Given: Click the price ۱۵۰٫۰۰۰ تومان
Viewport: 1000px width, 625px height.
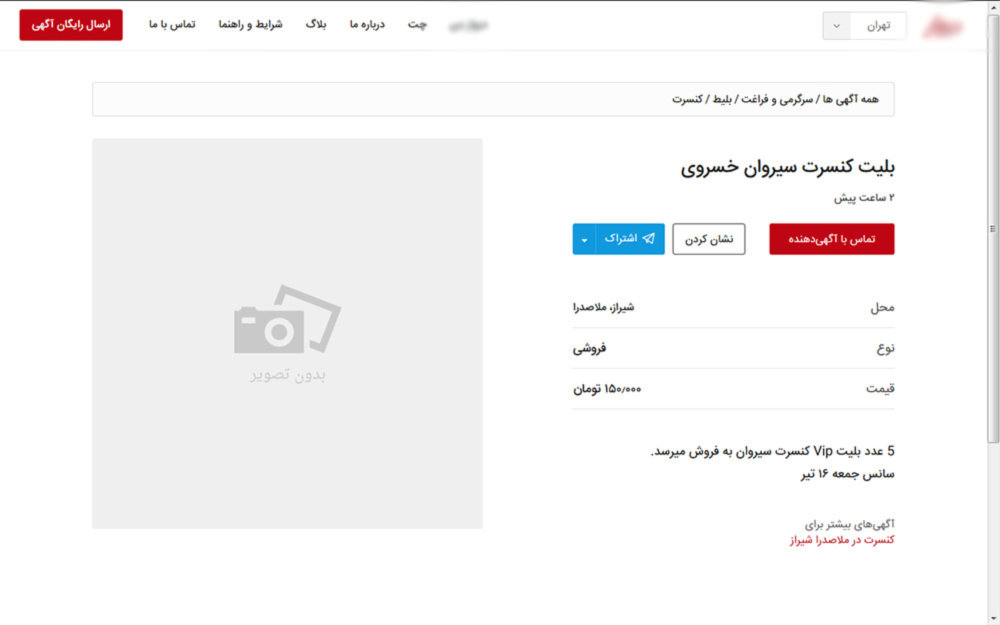Looking at the screenshot, I should 607,389.
